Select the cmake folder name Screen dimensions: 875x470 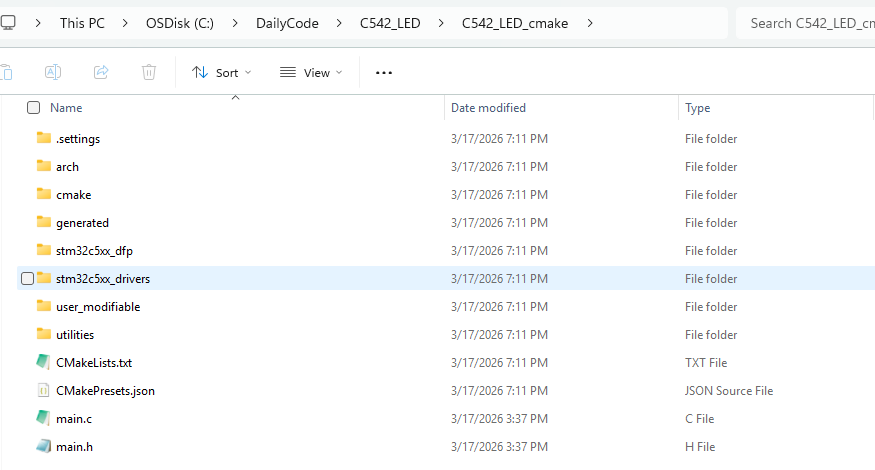click(x=74, y=195)
